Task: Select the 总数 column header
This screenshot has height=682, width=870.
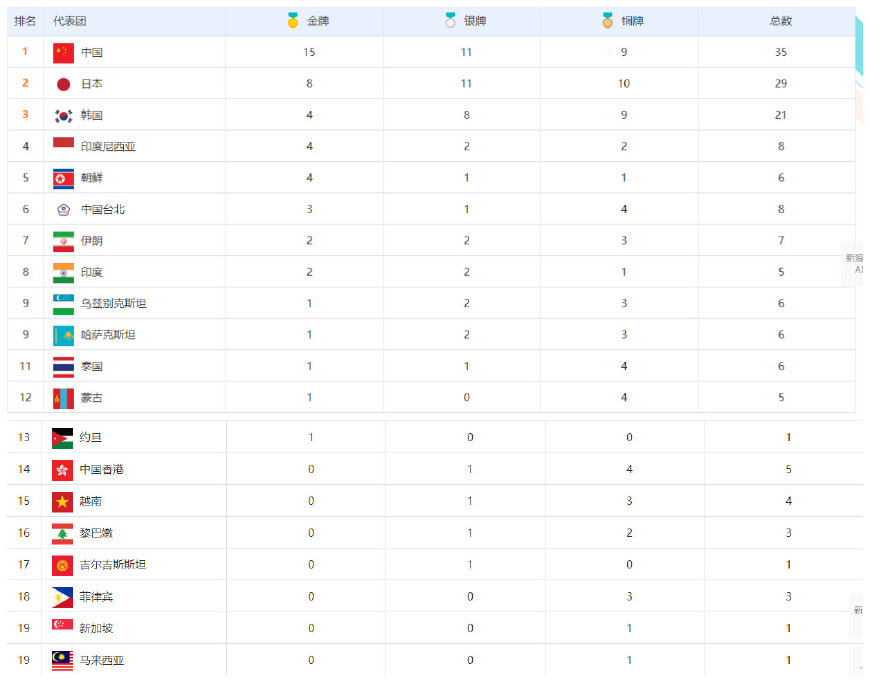Action: pos(780,21)
